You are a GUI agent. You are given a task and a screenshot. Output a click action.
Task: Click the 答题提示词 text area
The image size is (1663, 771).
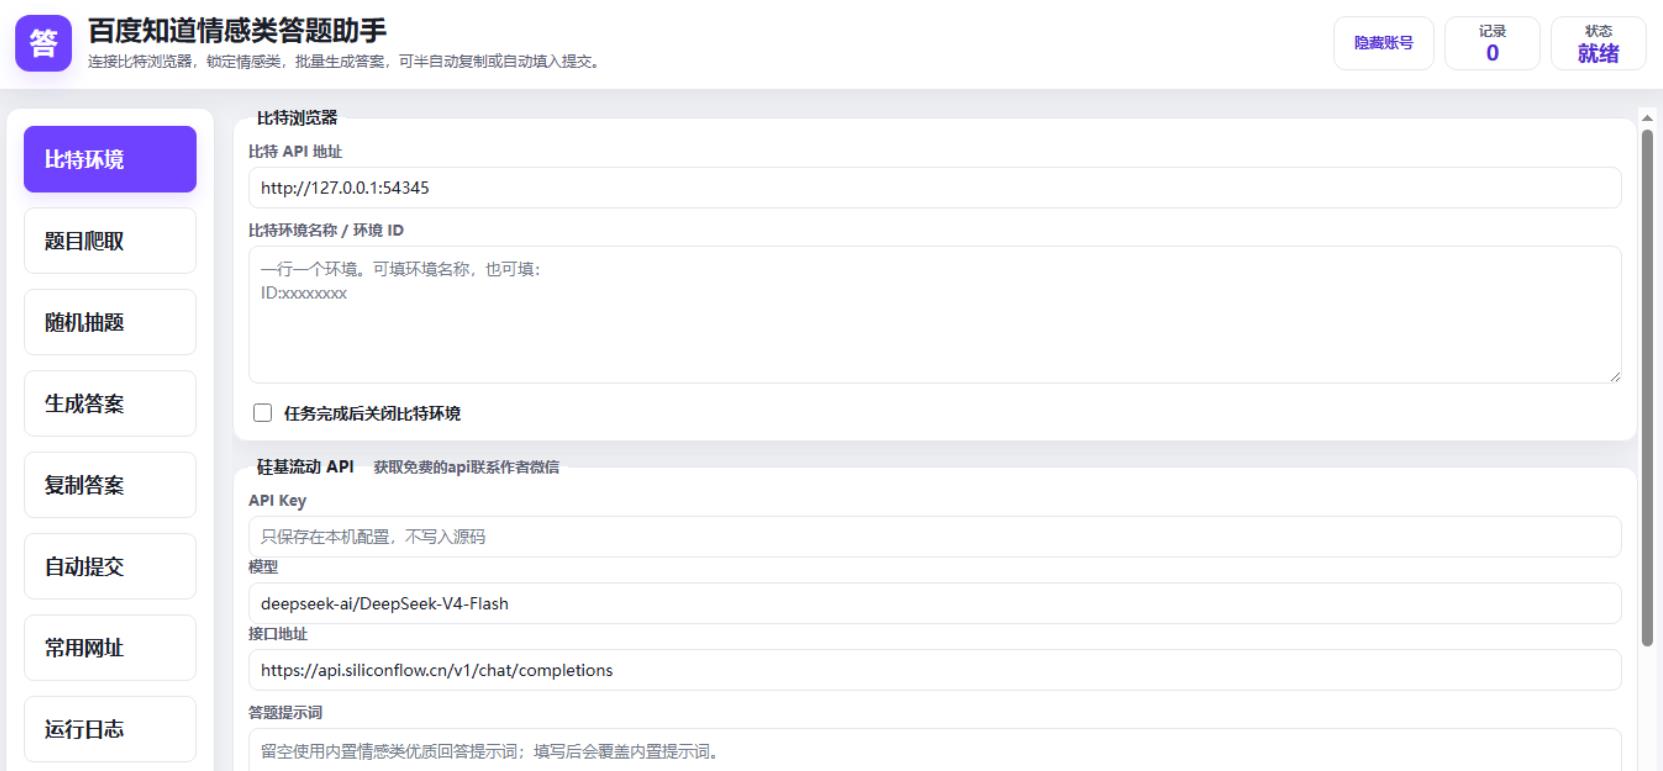pyautogui.click(x=935, y=750)
